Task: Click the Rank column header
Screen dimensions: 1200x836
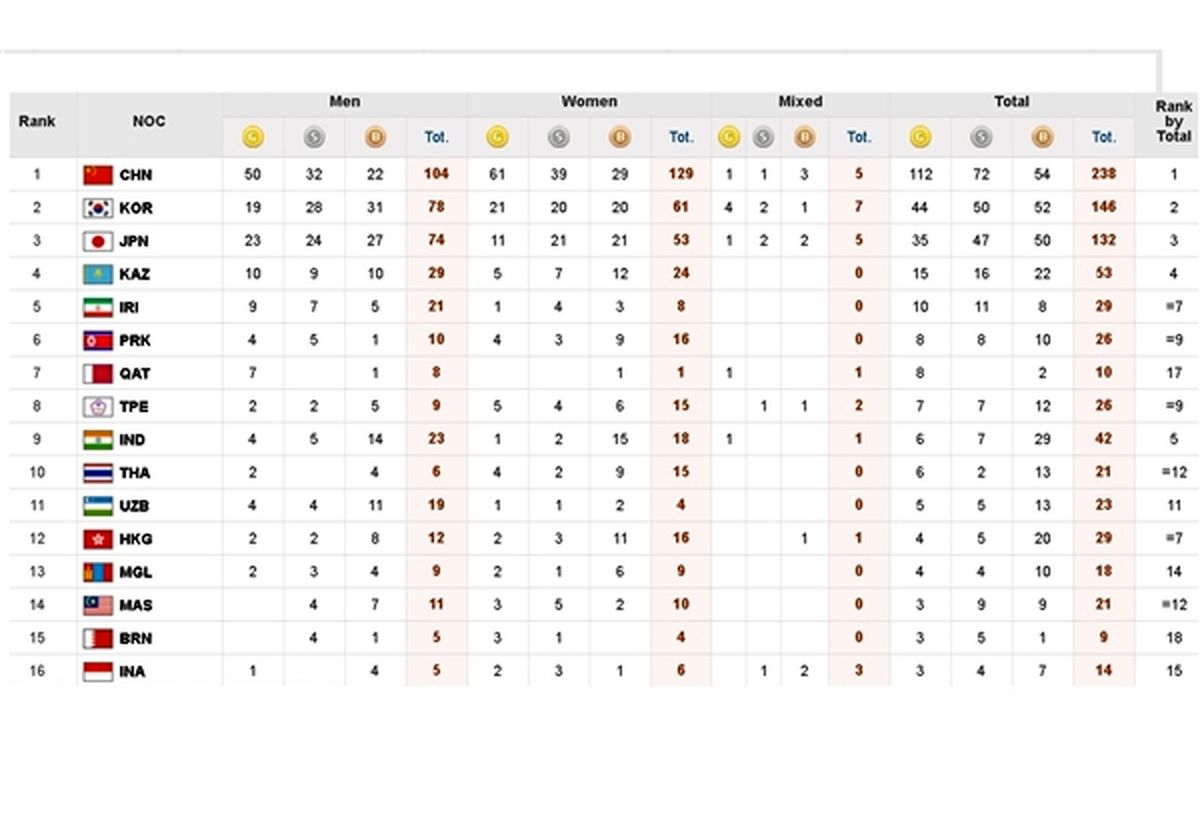Action: click(x=37, y=122)
